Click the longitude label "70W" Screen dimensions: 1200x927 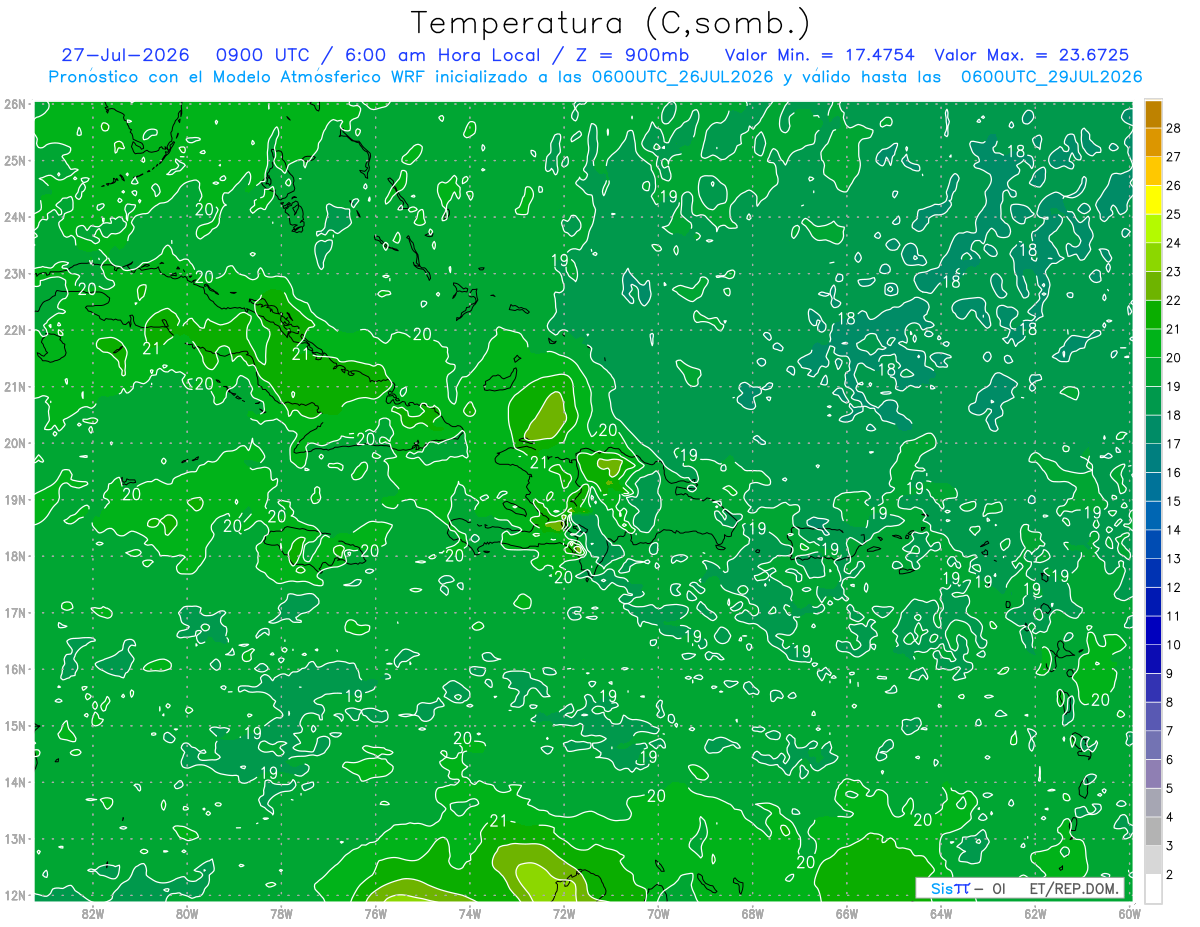coord(658,913)
